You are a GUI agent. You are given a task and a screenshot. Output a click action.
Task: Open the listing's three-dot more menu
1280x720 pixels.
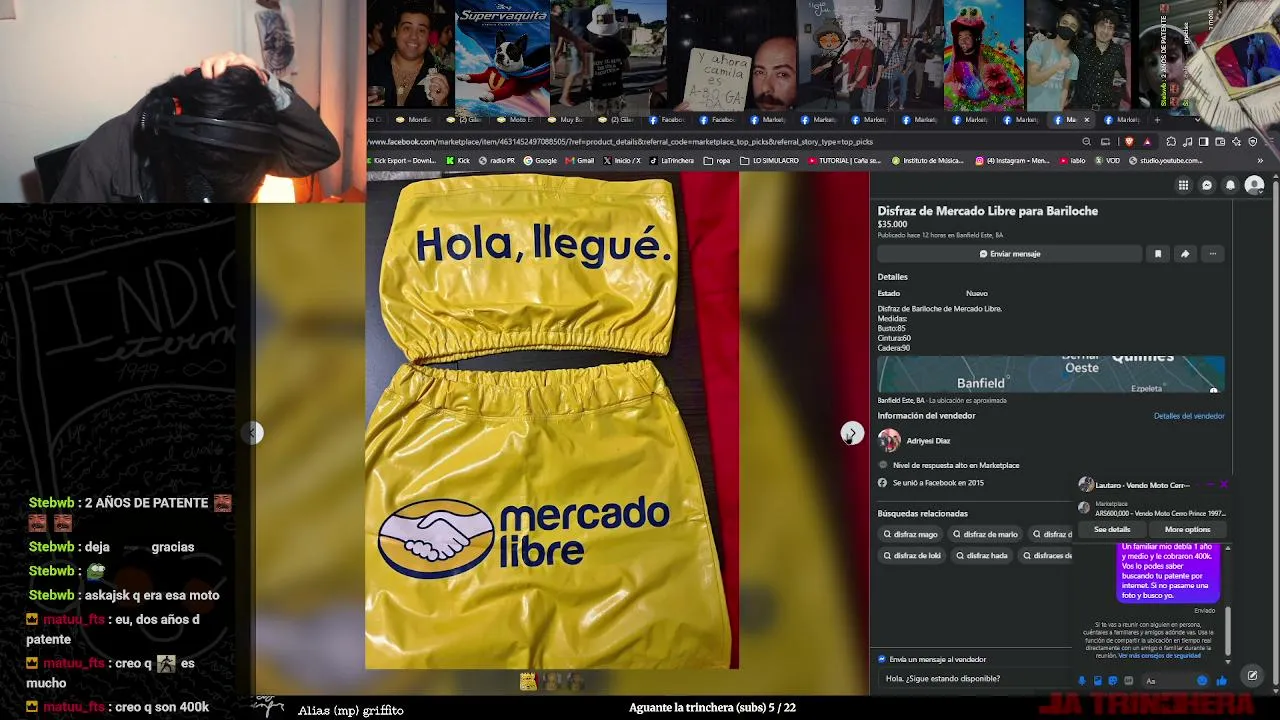point(1213,254)
